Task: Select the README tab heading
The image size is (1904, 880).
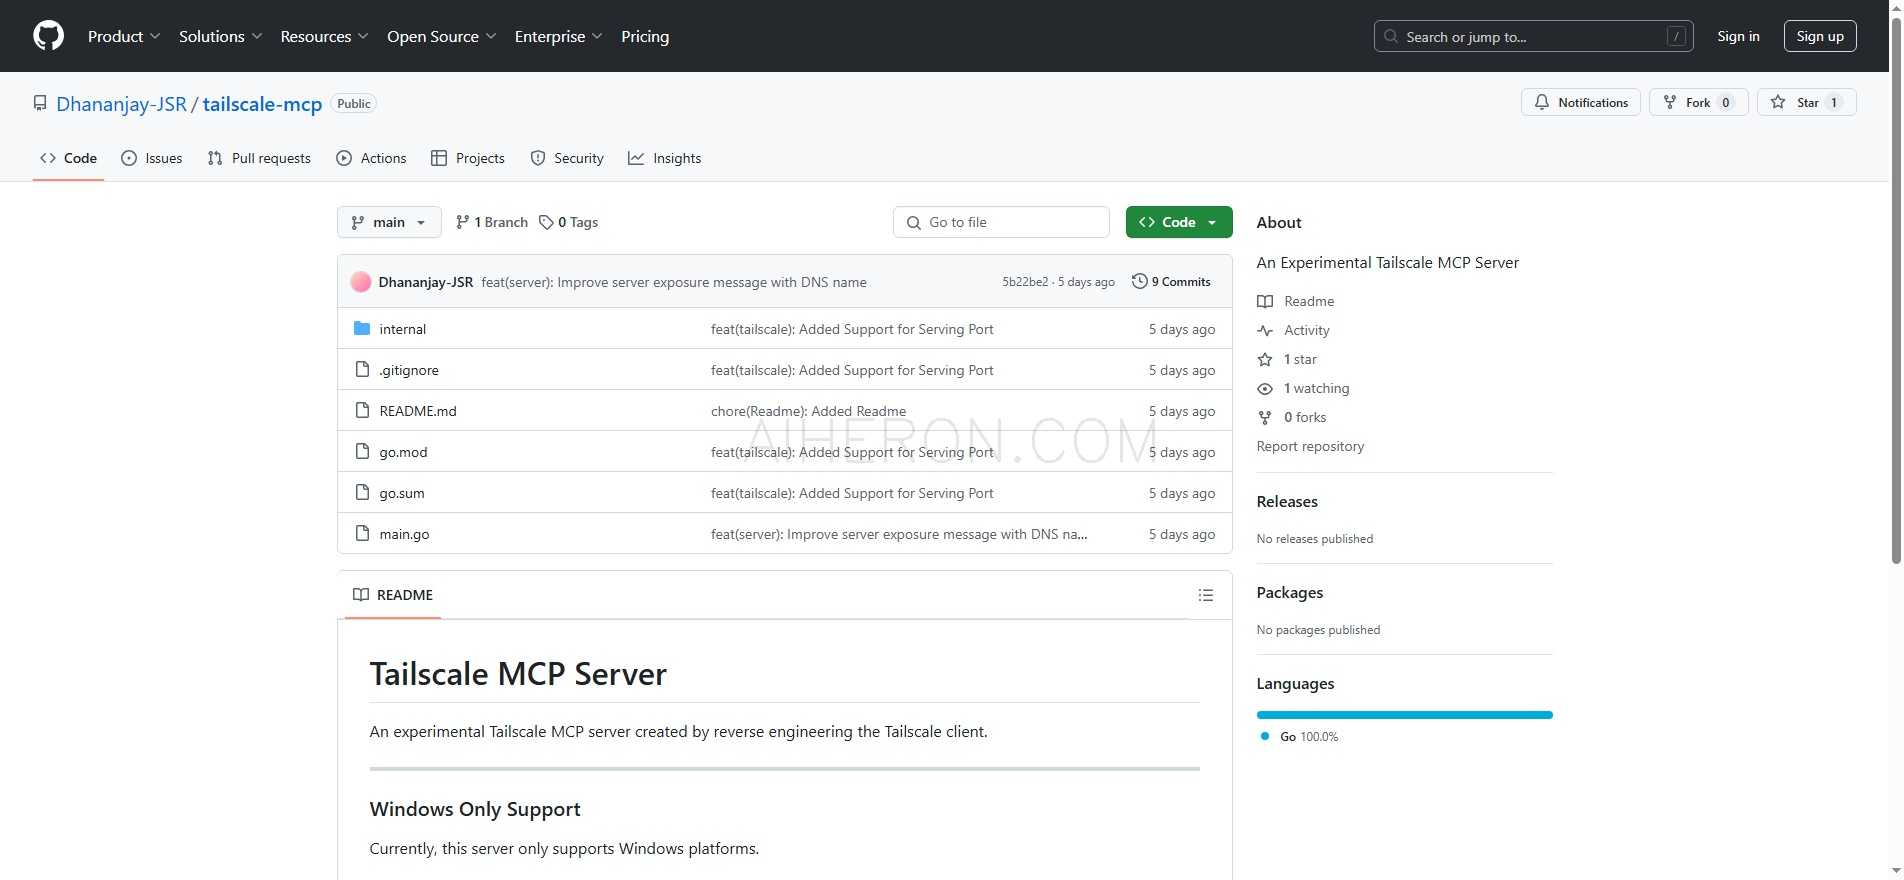Action: (393, 595)
